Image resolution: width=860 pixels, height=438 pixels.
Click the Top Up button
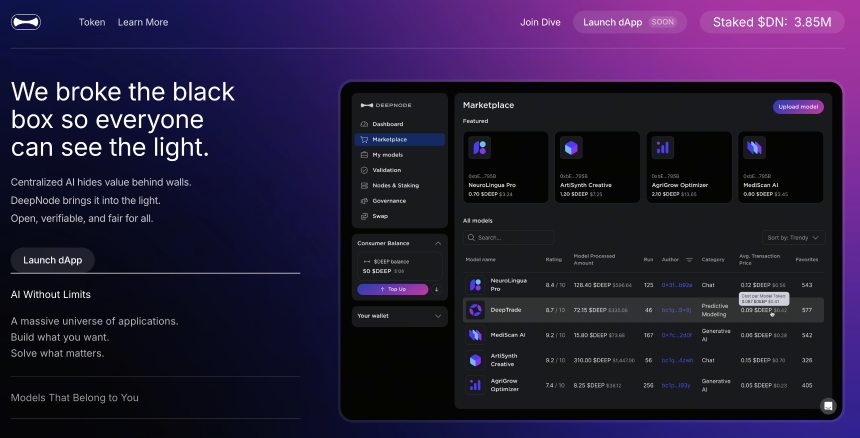(x=393, y=289)
